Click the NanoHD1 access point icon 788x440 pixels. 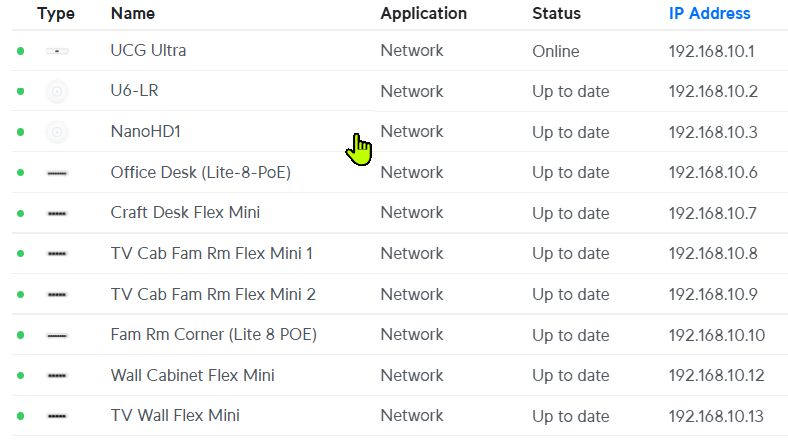pyautogui.click(x=57, y=132)
